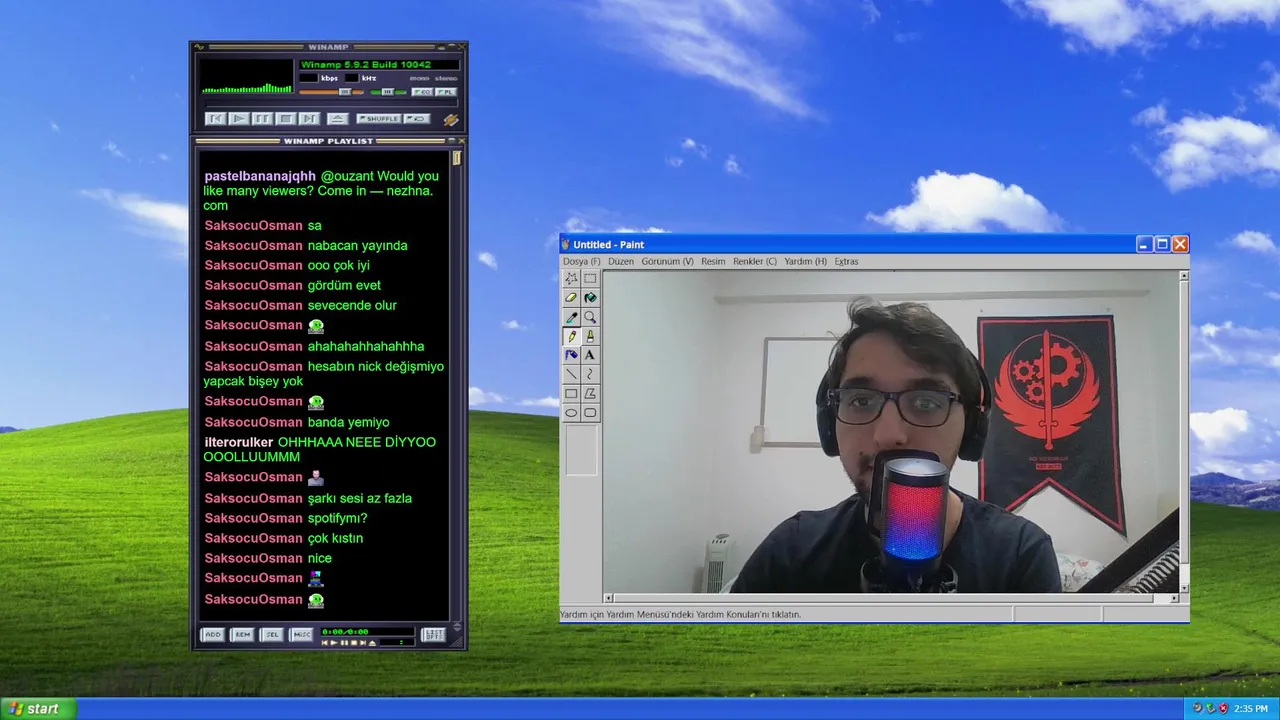Choose the Curve tool in Paint

coord(590,374)
